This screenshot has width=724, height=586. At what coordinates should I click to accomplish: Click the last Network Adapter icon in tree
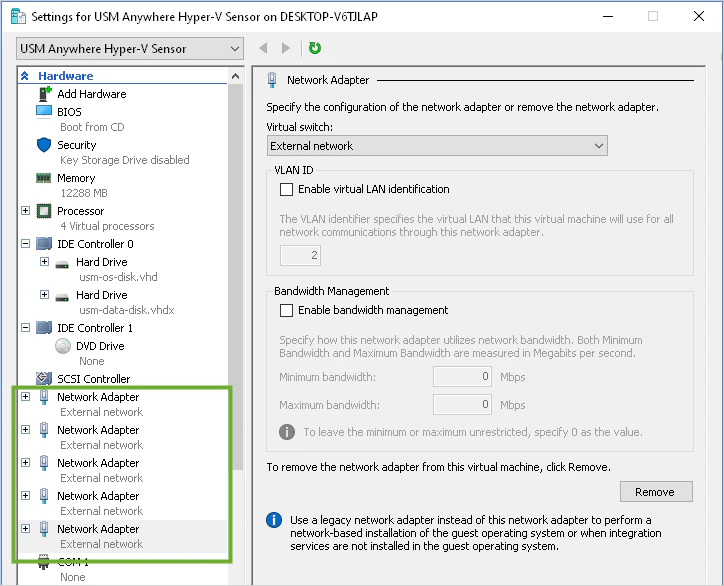(x=44, y=529)
